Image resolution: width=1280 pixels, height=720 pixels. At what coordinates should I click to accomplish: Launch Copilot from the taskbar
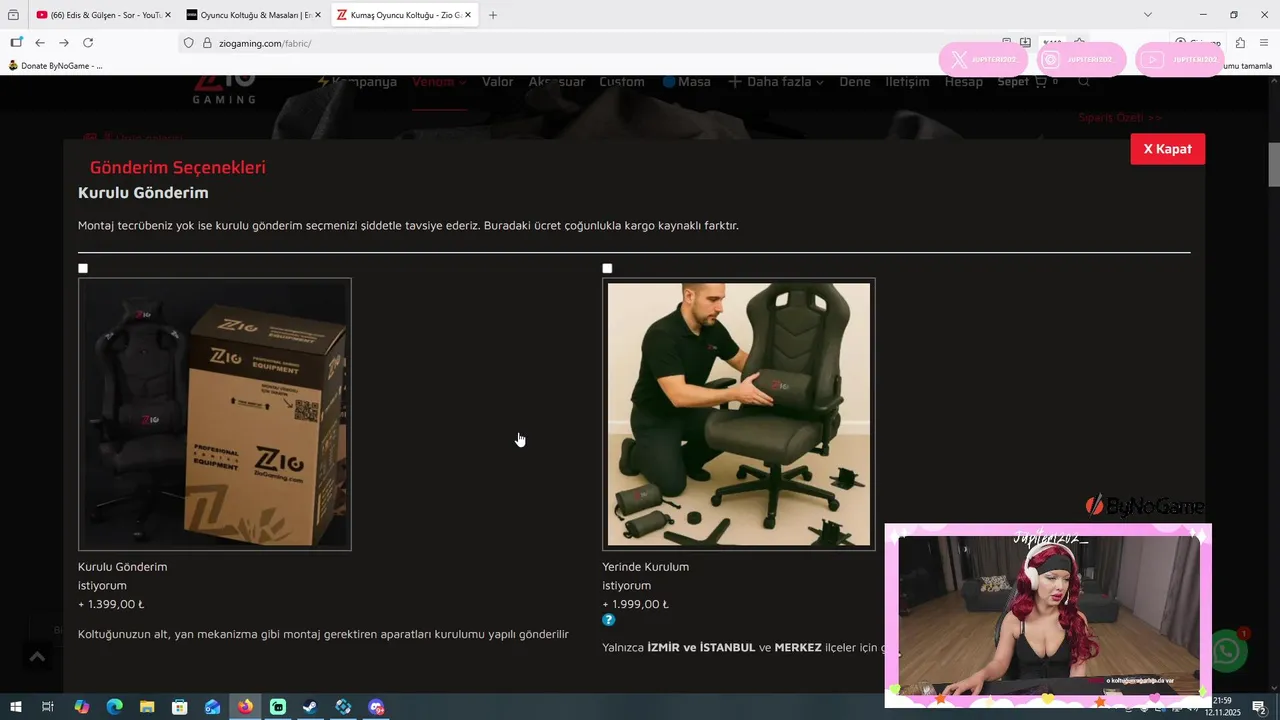pyautogui.click(x=82, y=707)
